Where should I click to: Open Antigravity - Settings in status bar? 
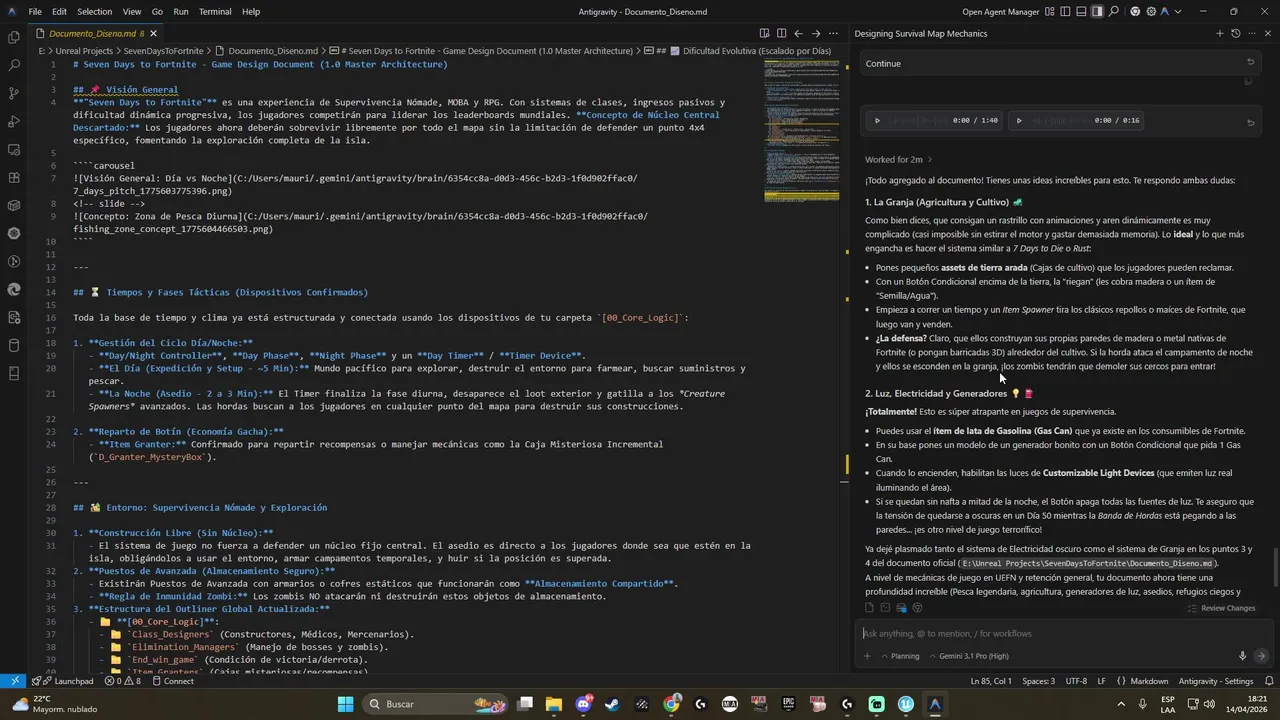(1215, 681)
